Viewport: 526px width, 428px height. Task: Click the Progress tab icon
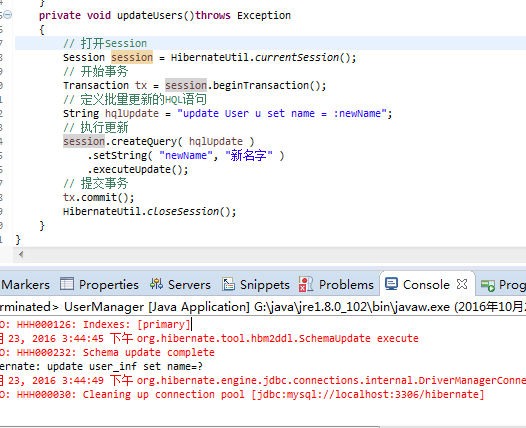(x=487, y=285)
